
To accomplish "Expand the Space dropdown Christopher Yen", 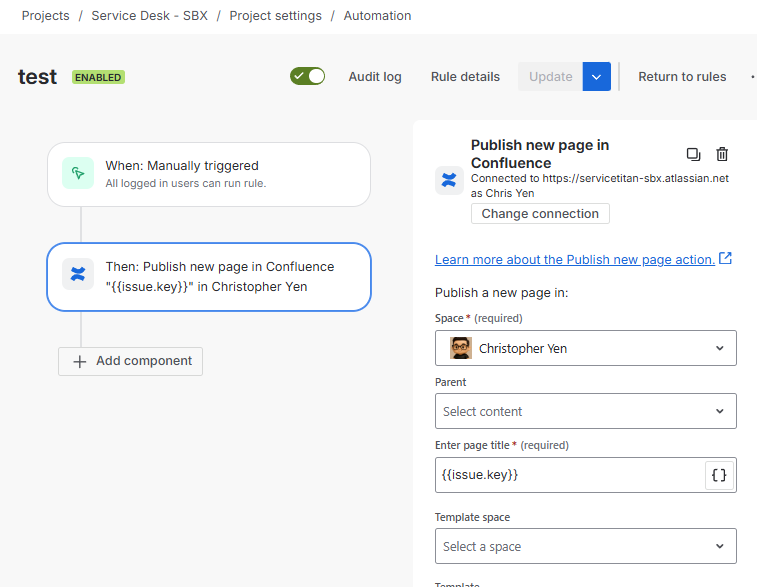I will tap(586, 348).
